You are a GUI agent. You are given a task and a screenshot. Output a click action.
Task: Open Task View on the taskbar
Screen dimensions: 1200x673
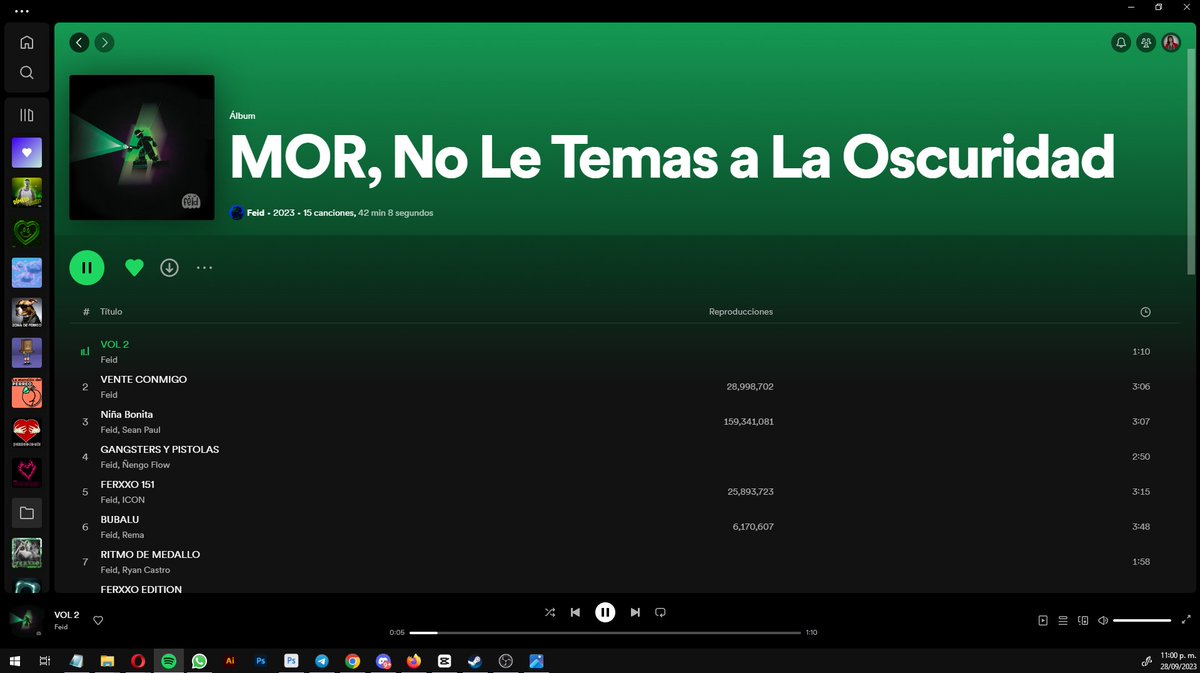tap(45, 661)
